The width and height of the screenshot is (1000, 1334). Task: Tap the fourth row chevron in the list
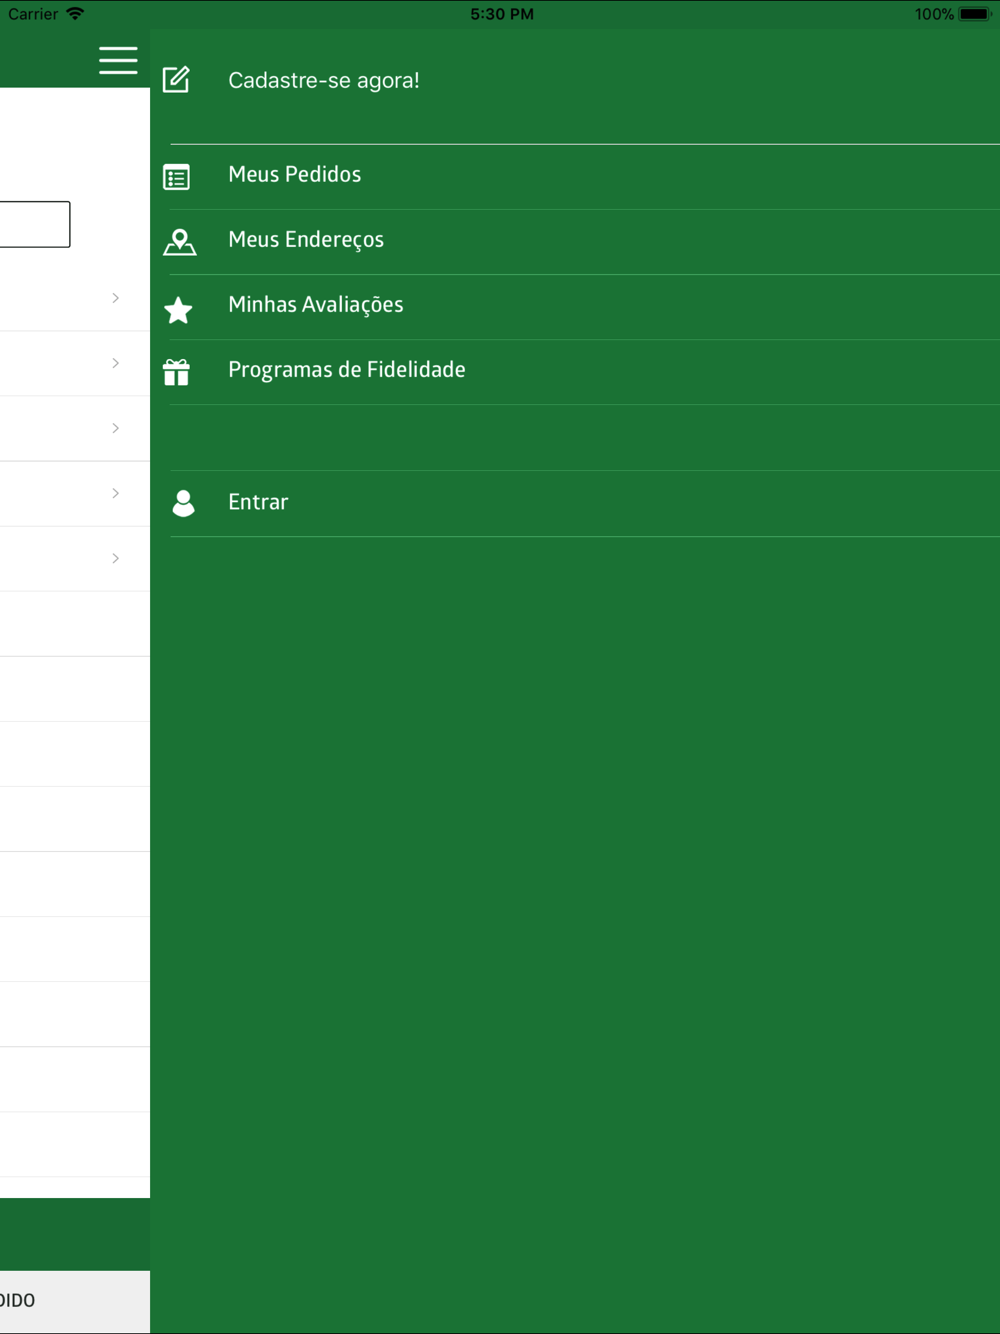coord(116,493)
